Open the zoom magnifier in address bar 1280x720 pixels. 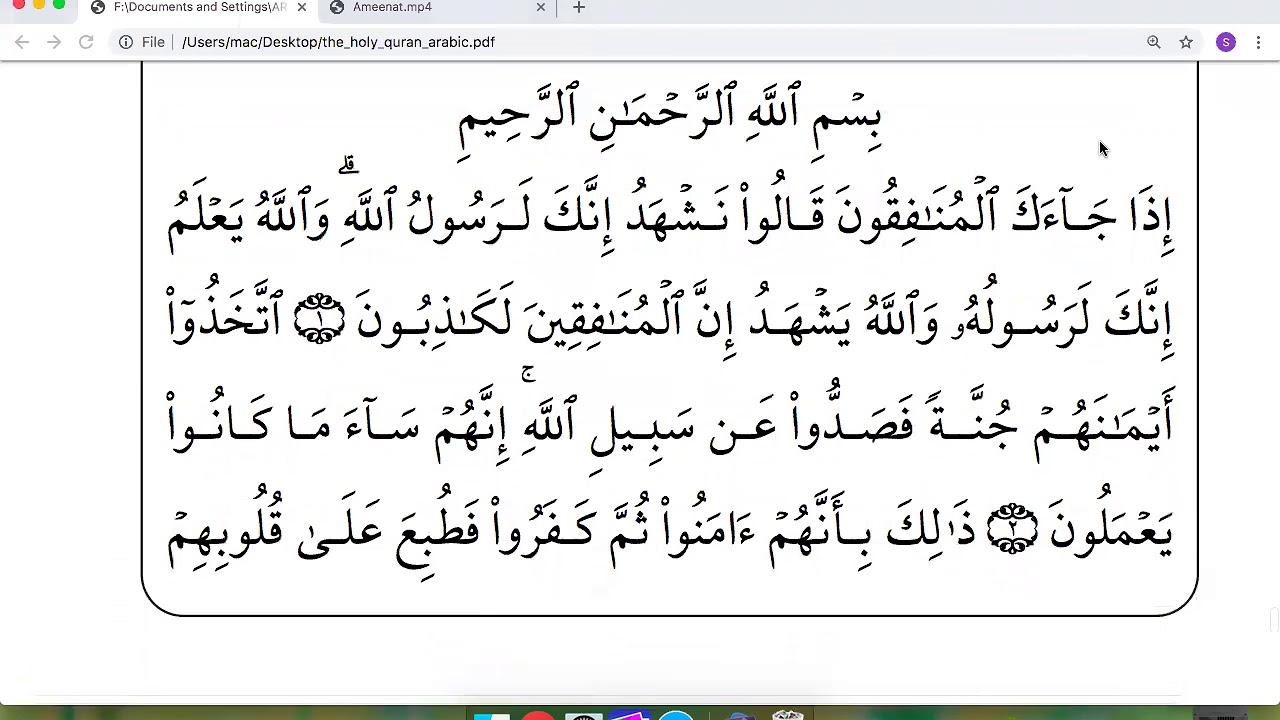1154,42
